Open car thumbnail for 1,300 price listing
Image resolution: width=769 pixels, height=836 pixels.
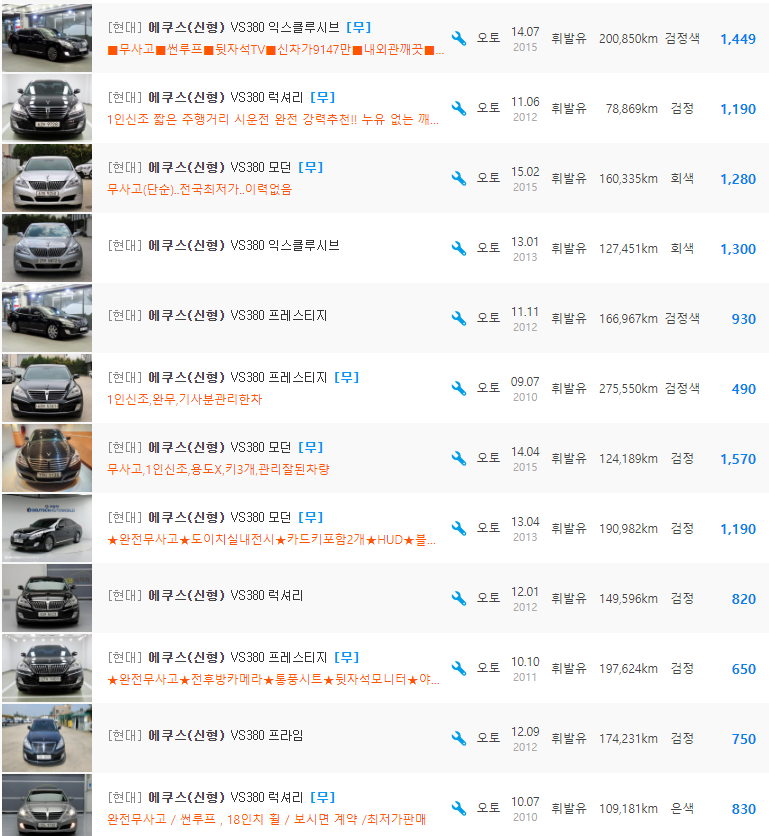pos(47,248)
